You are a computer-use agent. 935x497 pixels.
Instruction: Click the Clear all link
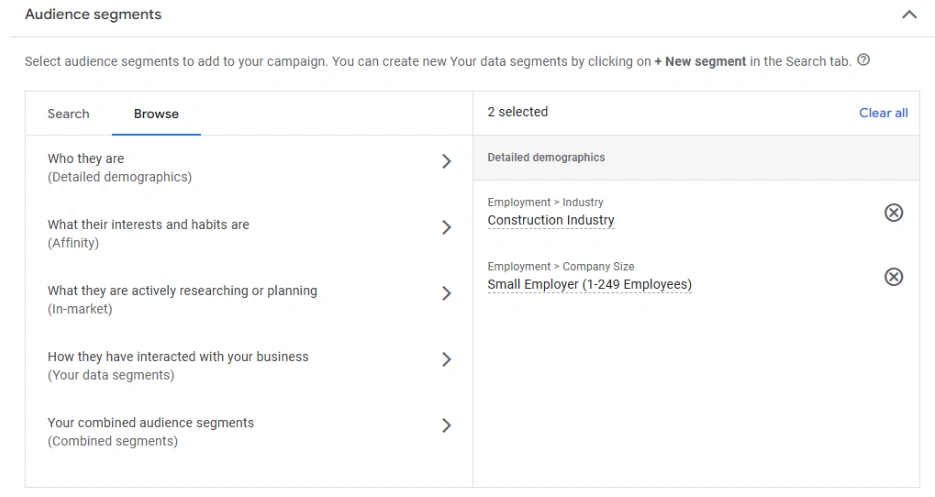tap(883, 113)
